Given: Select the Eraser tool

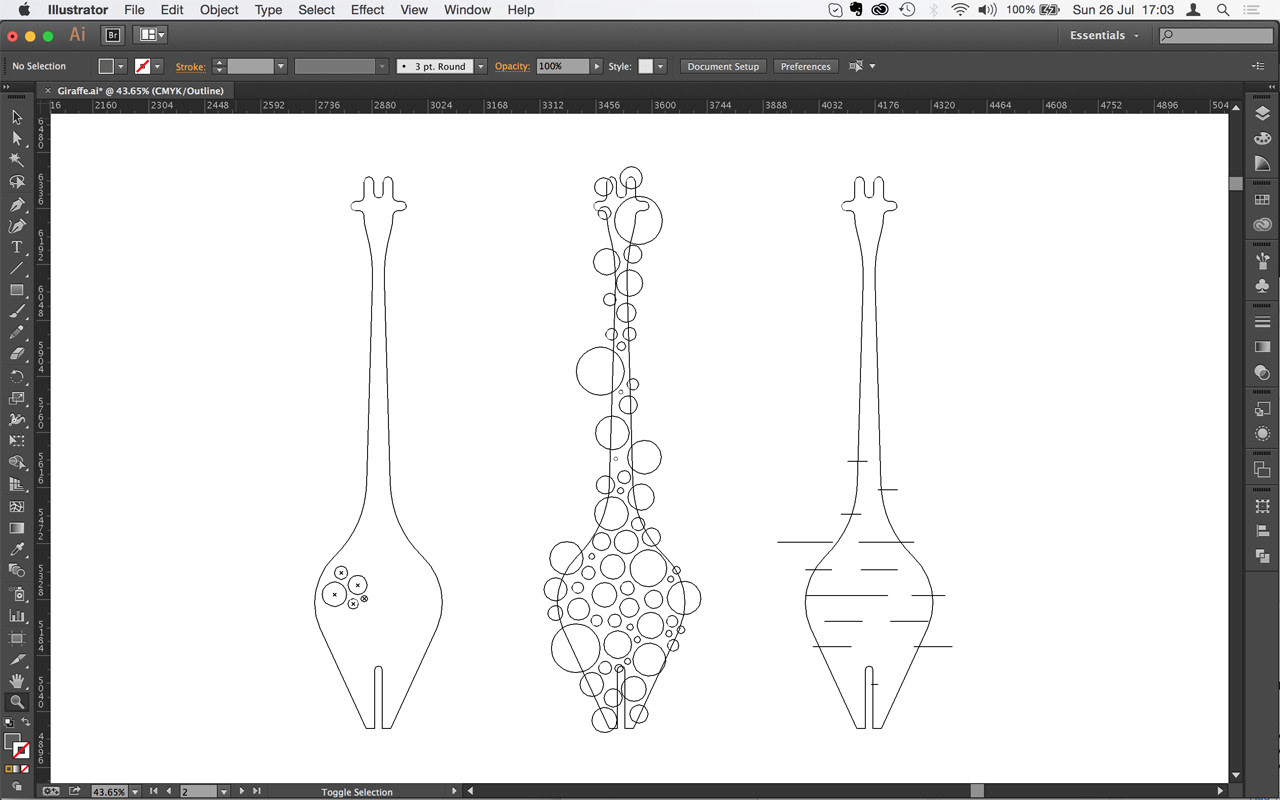Looking at the screenshot, I should click(17, 354).
